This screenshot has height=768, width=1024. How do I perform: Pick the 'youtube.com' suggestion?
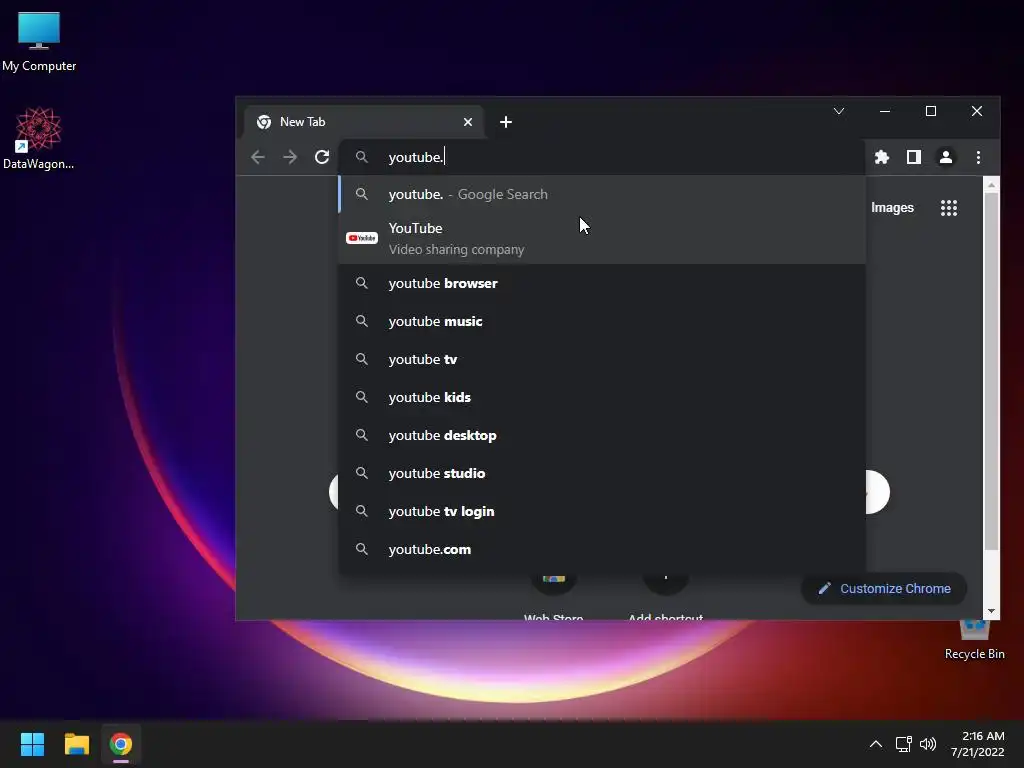pos(602,549)
